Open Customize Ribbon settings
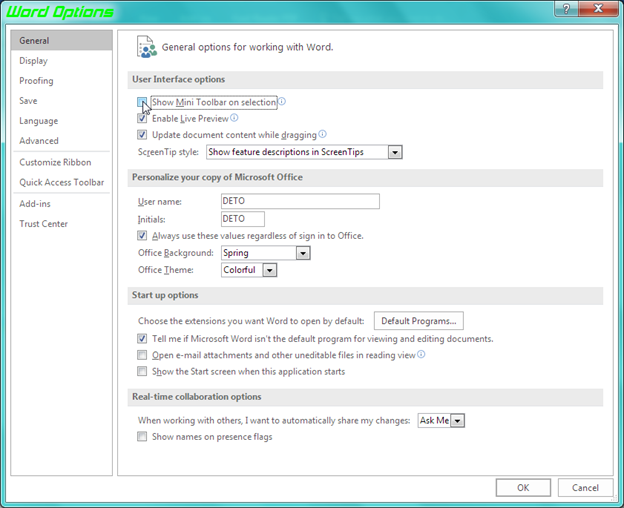The image size is (624, 508). 62,162
